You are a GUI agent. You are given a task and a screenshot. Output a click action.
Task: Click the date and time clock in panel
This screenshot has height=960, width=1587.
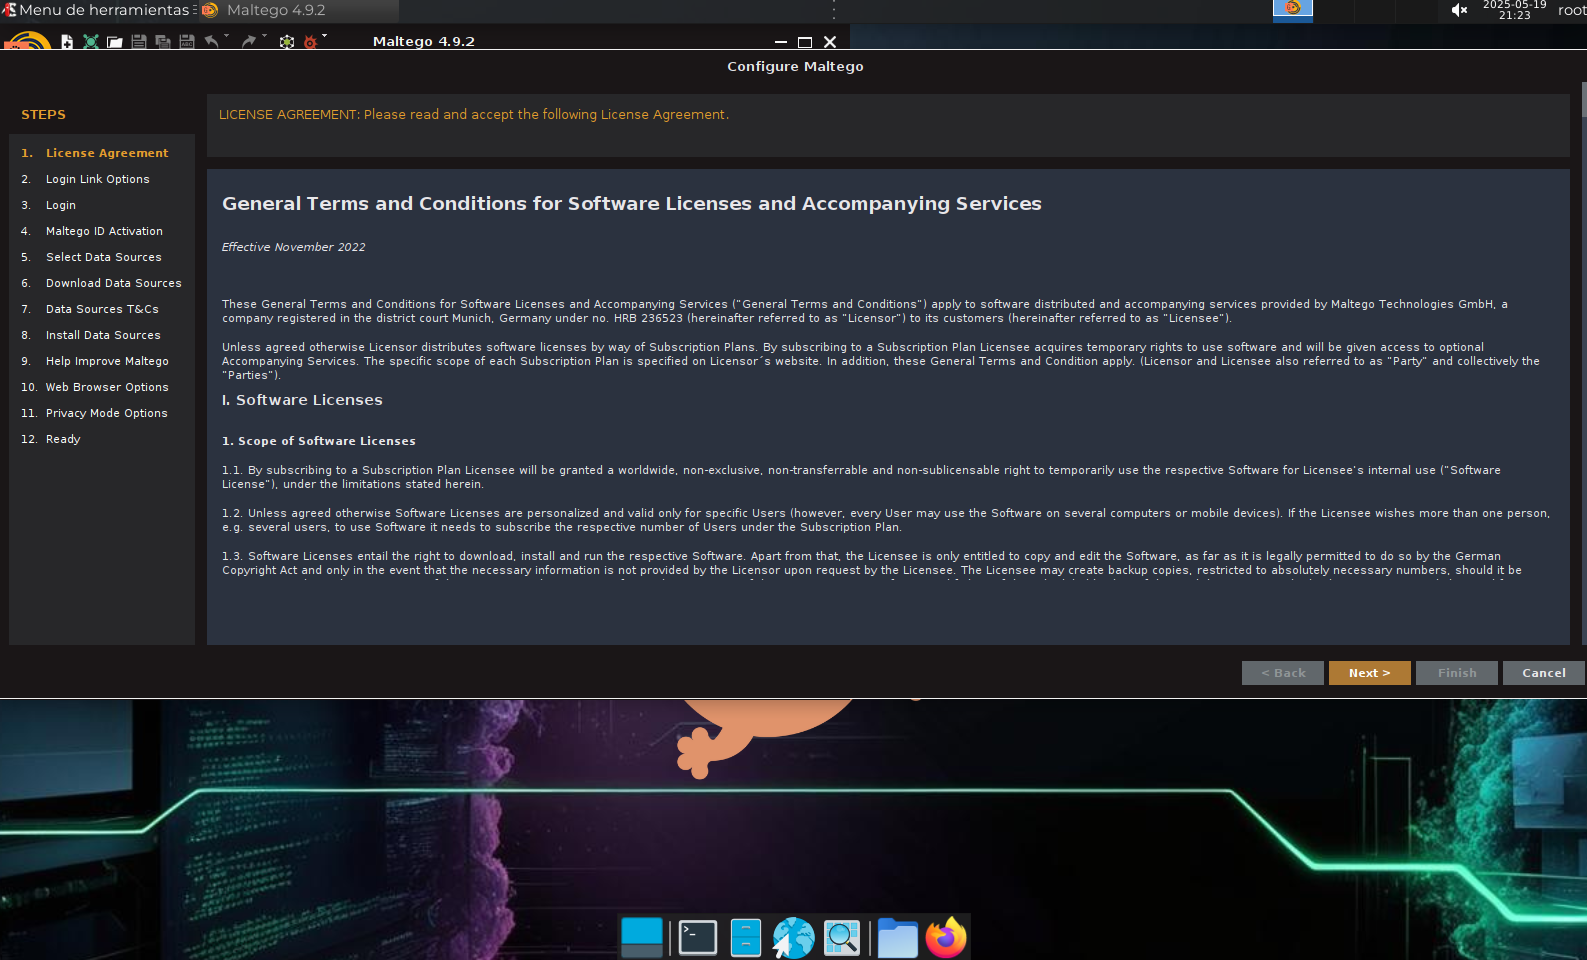pos(1514,10)
